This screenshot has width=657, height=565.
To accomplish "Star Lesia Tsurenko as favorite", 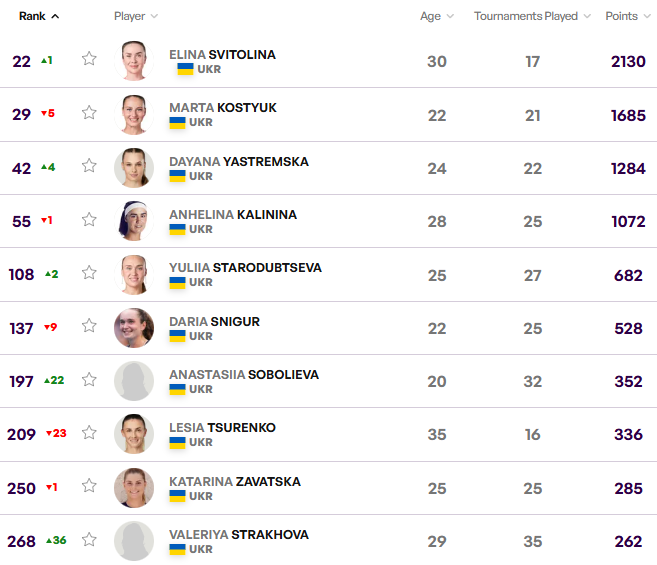I will (89, 433).
